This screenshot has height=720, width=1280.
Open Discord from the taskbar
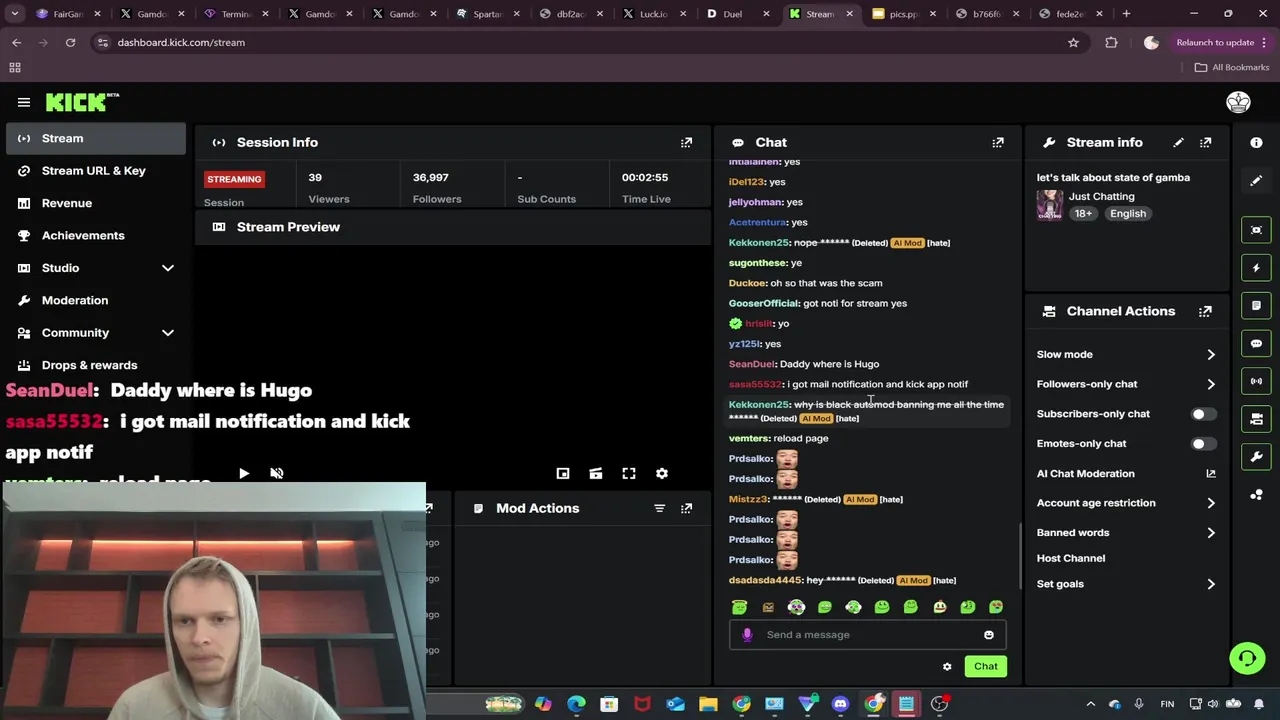click(x=840, y=704)
